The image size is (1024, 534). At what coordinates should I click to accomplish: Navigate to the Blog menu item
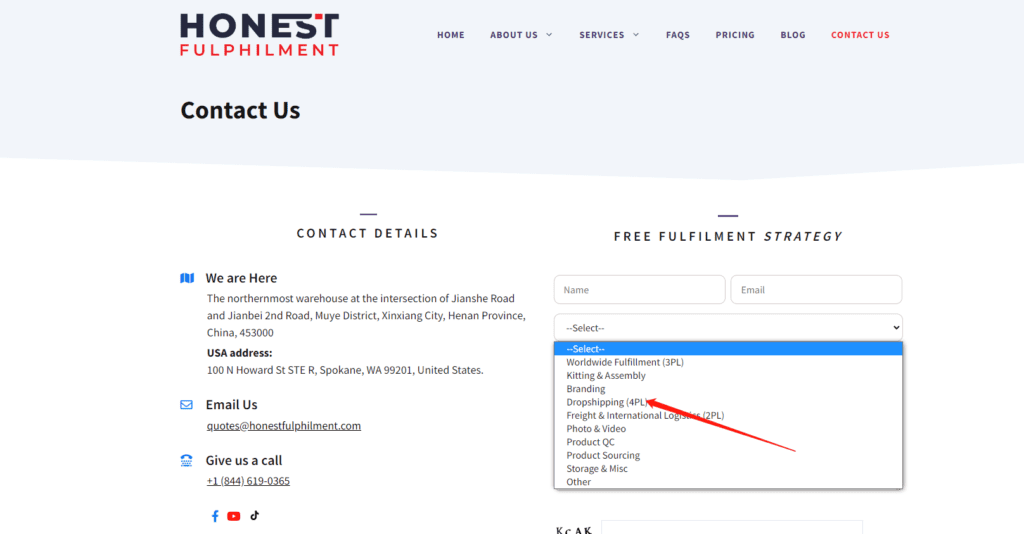(x=793, y=35)
